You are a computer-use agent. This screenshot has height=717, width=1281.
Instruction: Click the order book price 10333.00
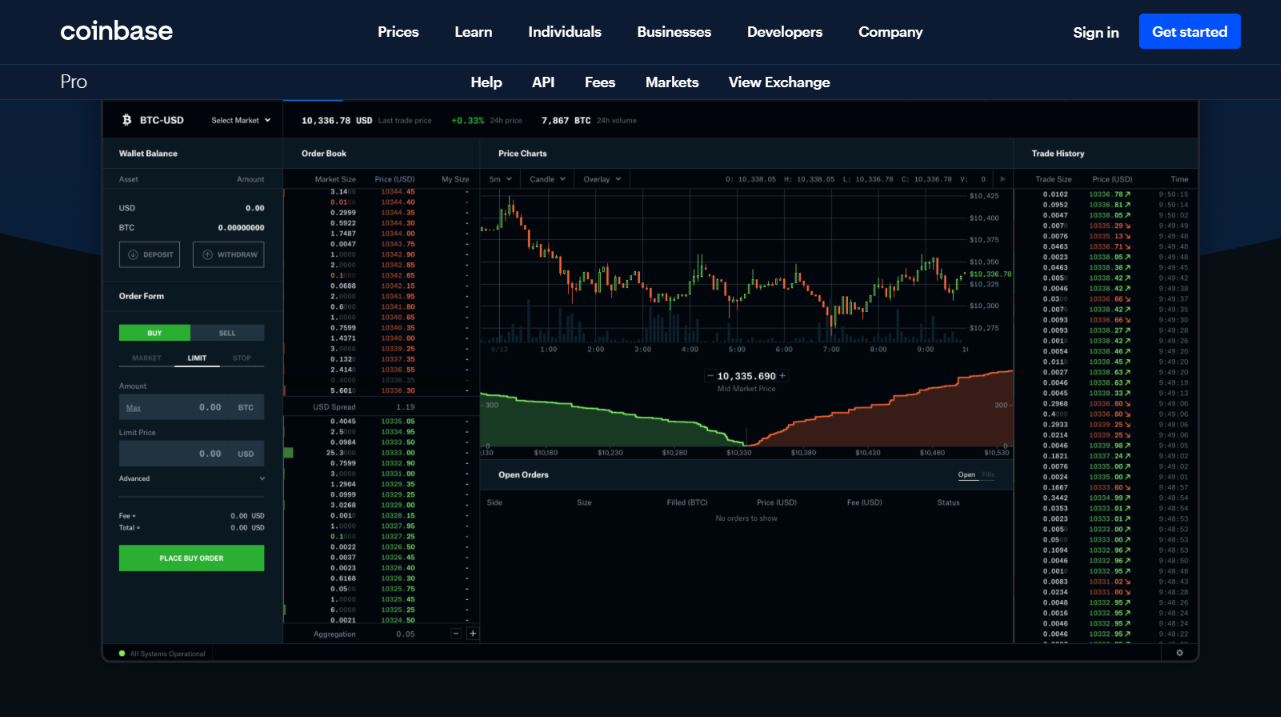click(x=398, y=452)
